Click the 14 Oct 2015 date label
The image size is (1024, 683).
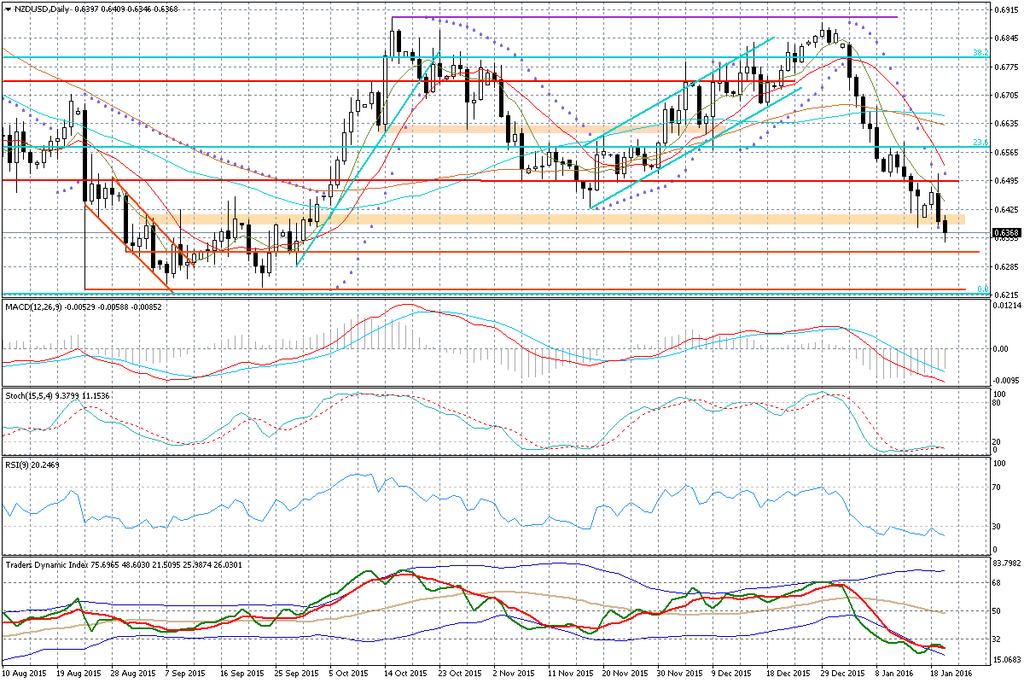coord(405,673)
